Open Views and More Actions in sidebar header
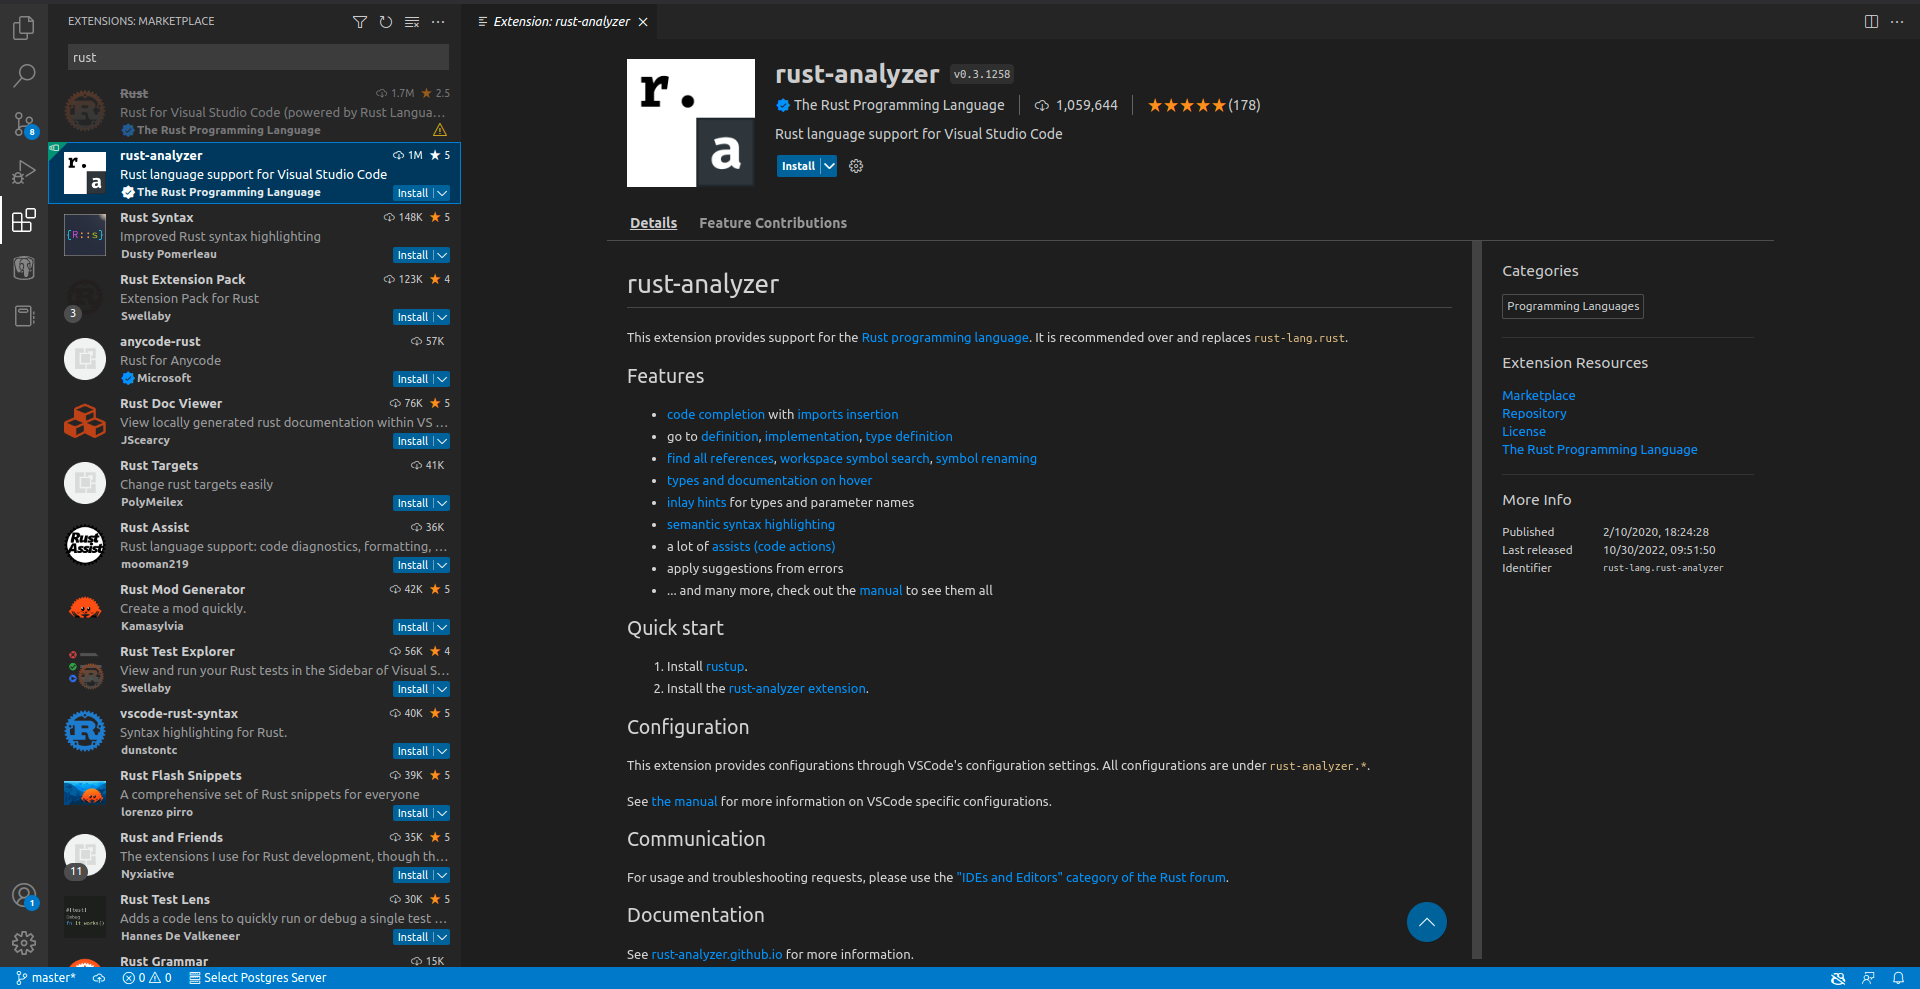1920x989 pixels. coord(438,21)
